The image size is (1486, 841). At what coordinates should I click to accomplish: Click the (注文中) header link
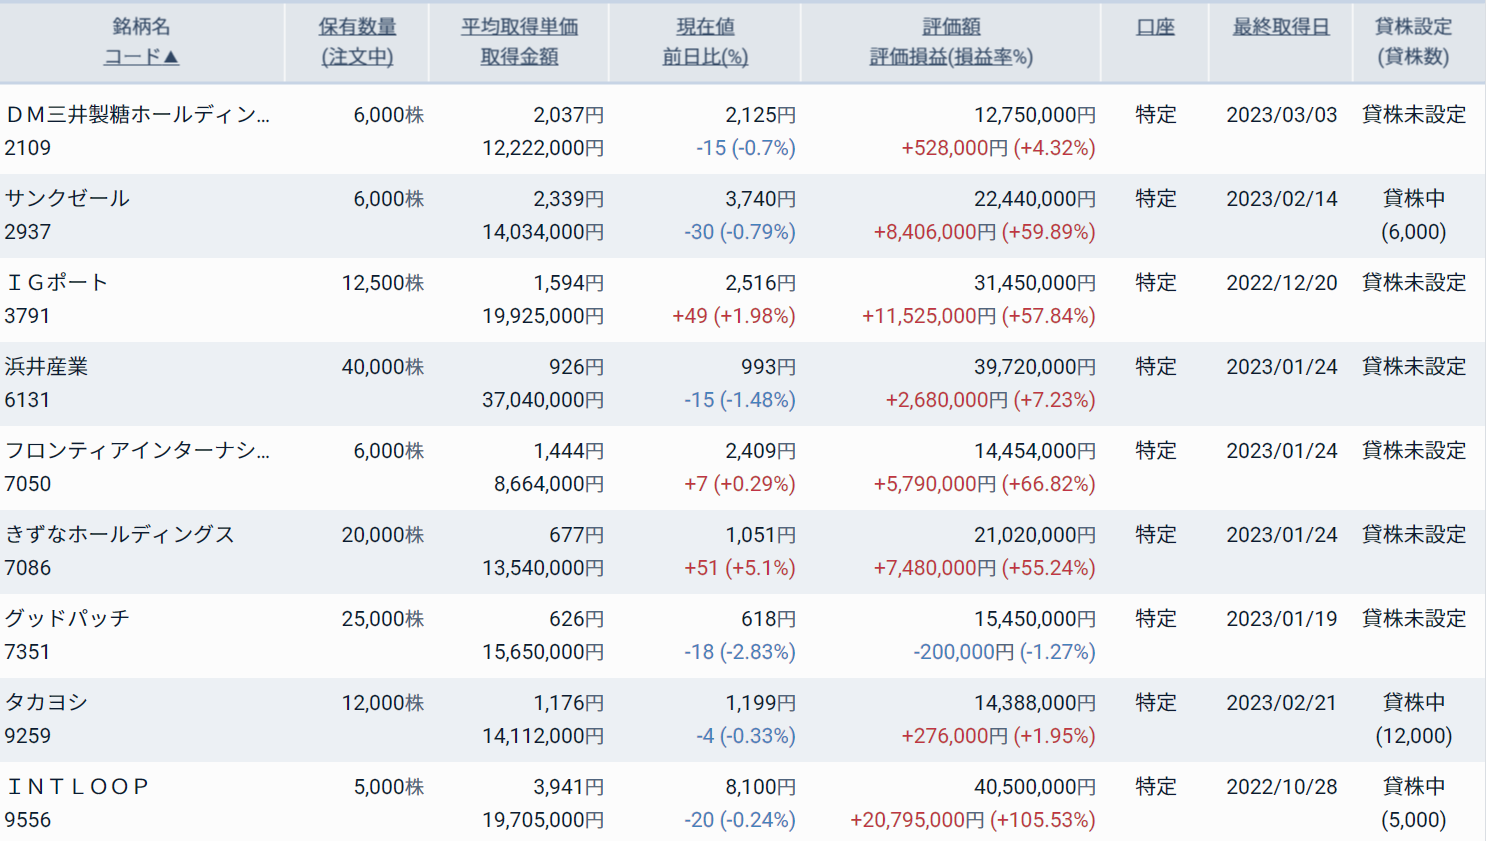[x=357, y=57]
